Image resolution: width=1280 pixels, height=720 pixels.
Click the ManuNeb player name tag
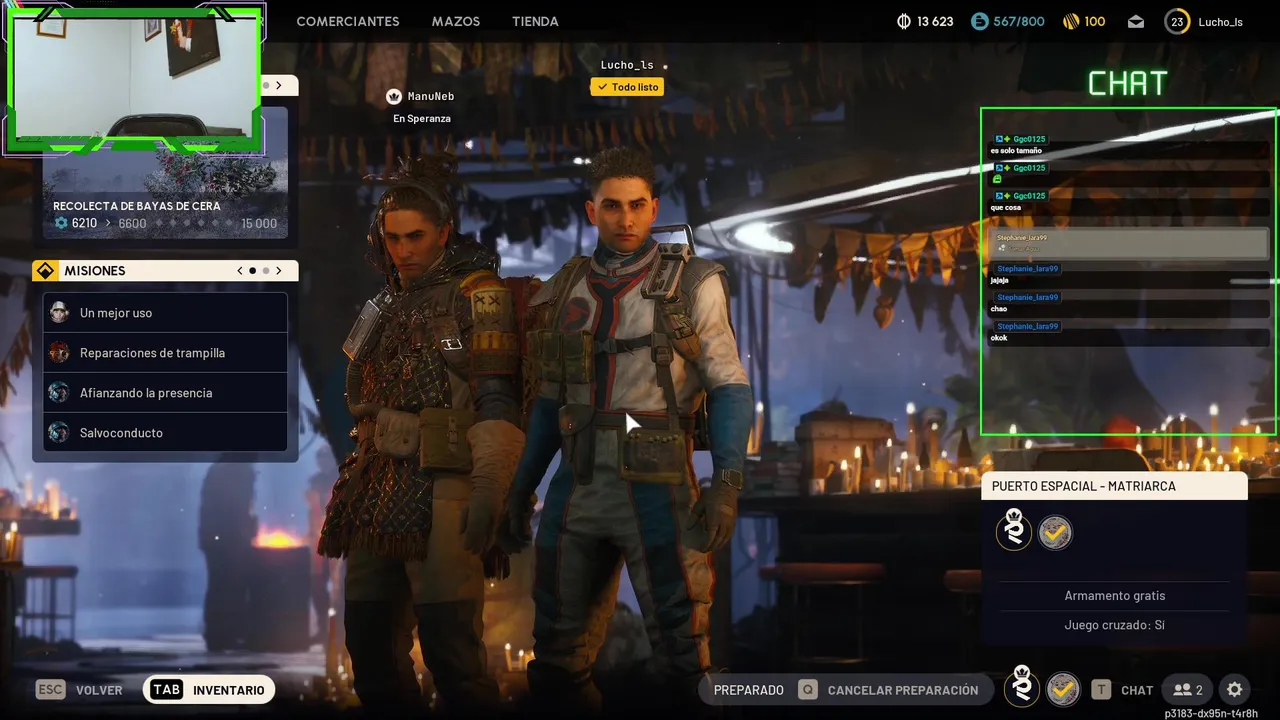coord(431,96)
